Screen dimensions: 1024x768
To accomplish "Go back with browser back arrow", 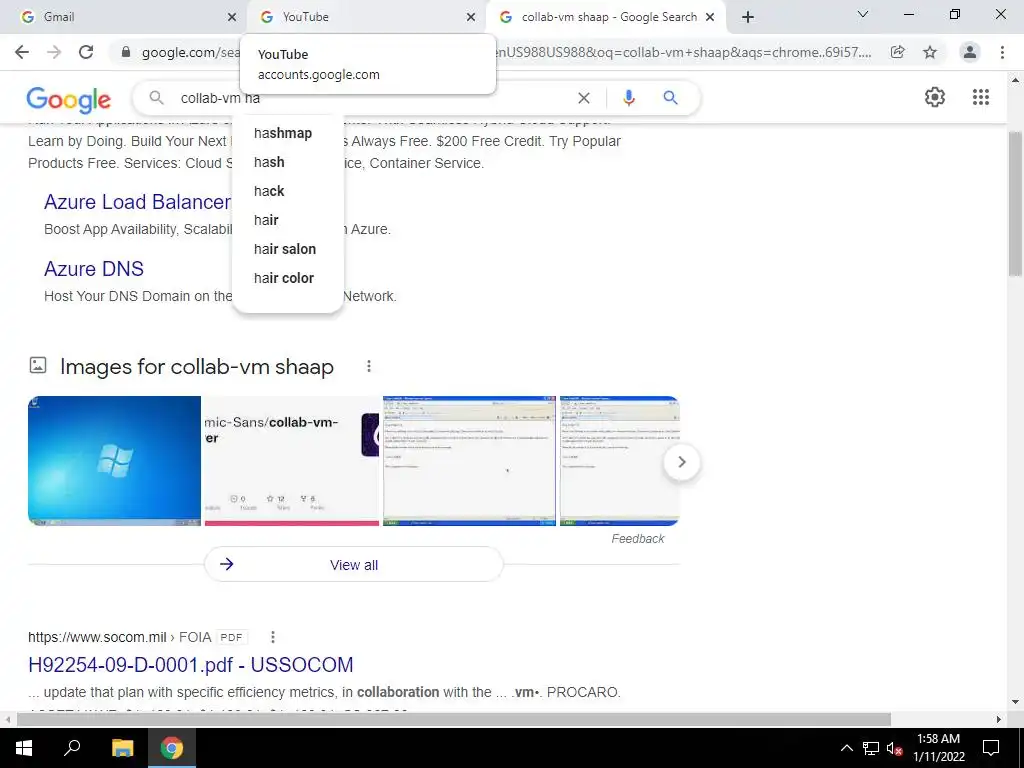I will tap(22, 52).
